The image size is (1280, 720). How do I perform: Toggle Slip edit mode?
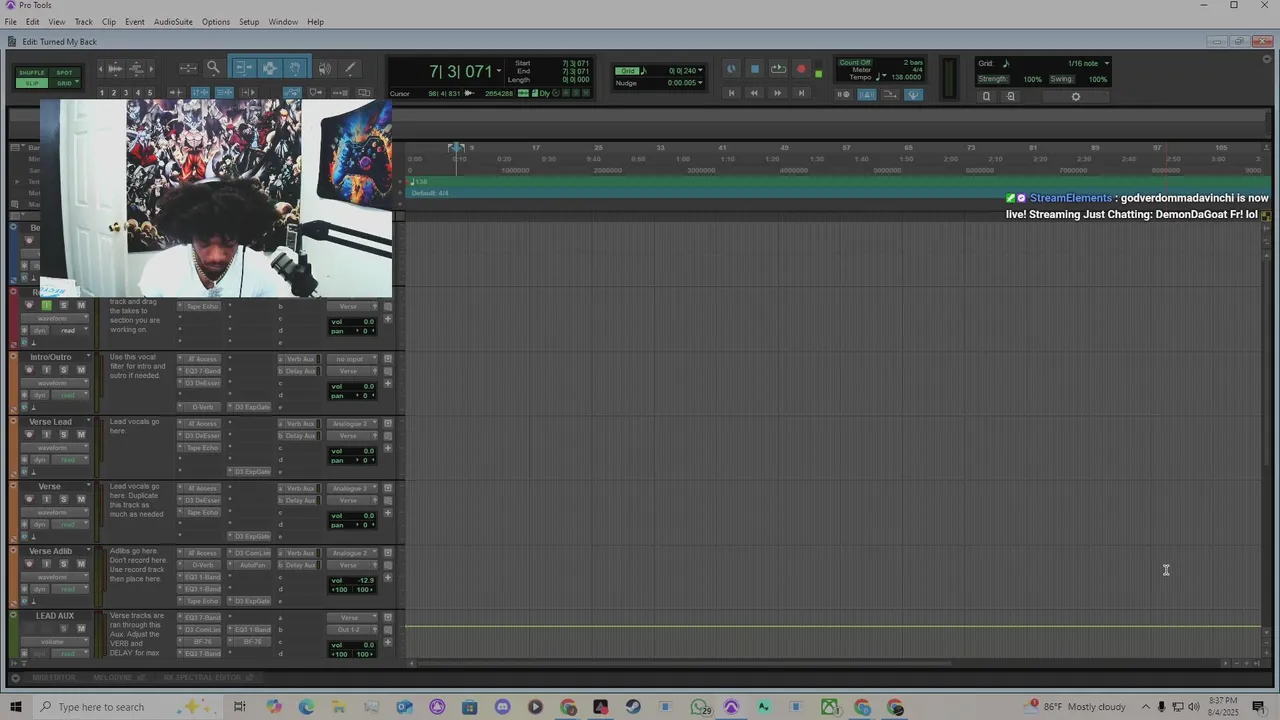pos(32,83)
